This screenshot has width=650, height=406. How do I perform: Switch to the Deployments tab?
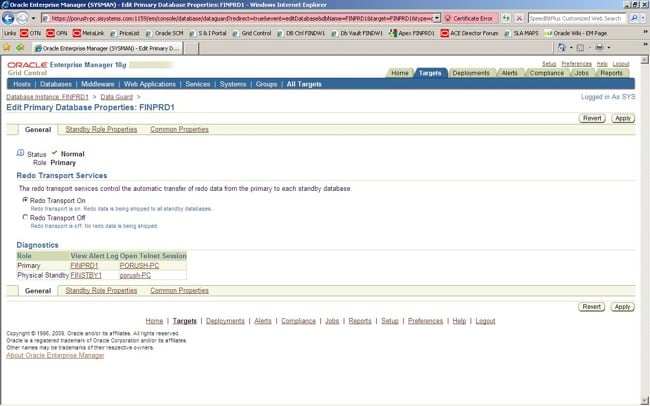471,73
